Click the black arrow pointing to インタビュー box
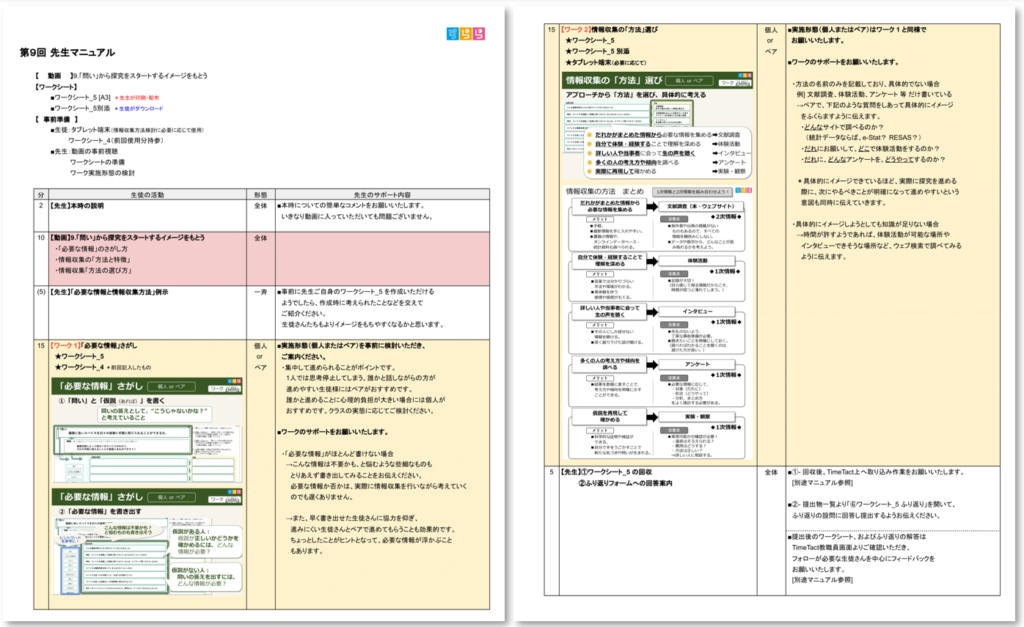The height and width of the screenshot is (627, 1024). pos(651,312)
